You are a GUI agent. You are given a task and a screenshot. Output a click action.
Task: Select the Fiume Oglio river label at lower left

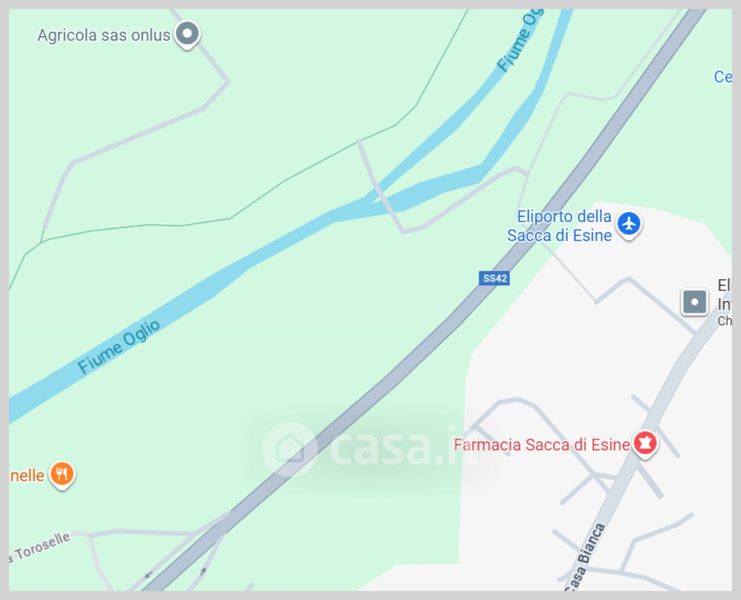click(119, 347)
